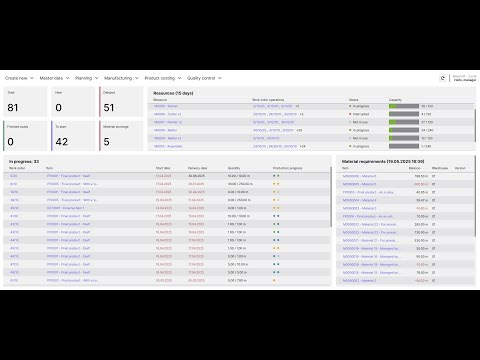Screen dimensions: 480x360
Task: Open the Manufacturing menu
Action: (x=121, y=78)
